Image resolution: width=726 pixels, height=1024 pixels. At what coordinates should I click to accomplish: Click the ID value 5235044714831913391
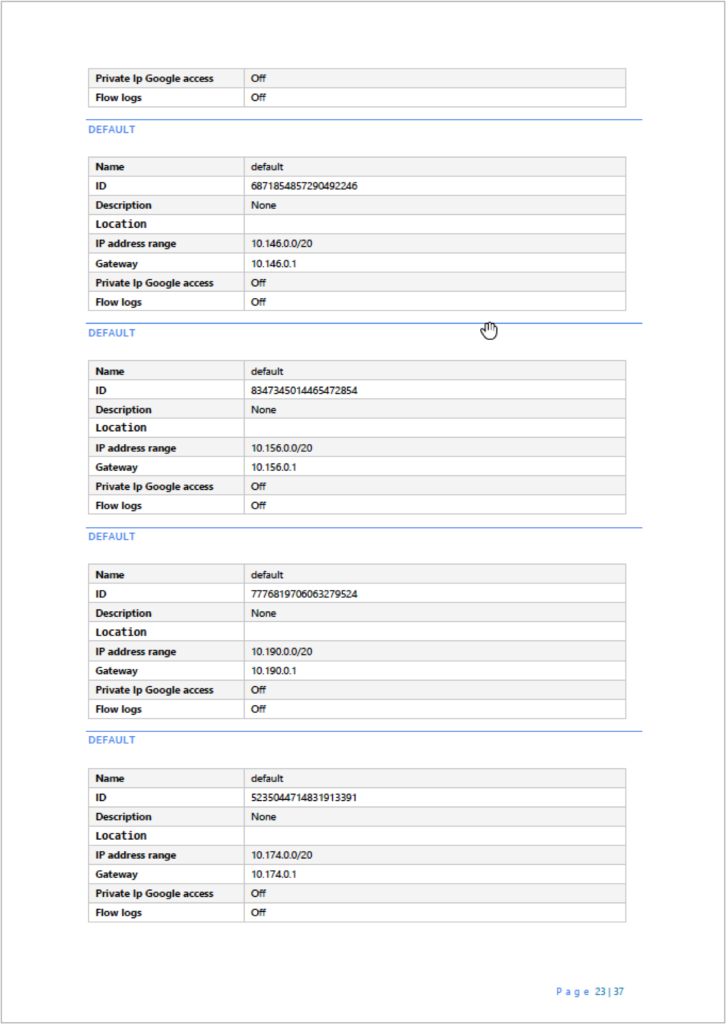click(304, 798)
